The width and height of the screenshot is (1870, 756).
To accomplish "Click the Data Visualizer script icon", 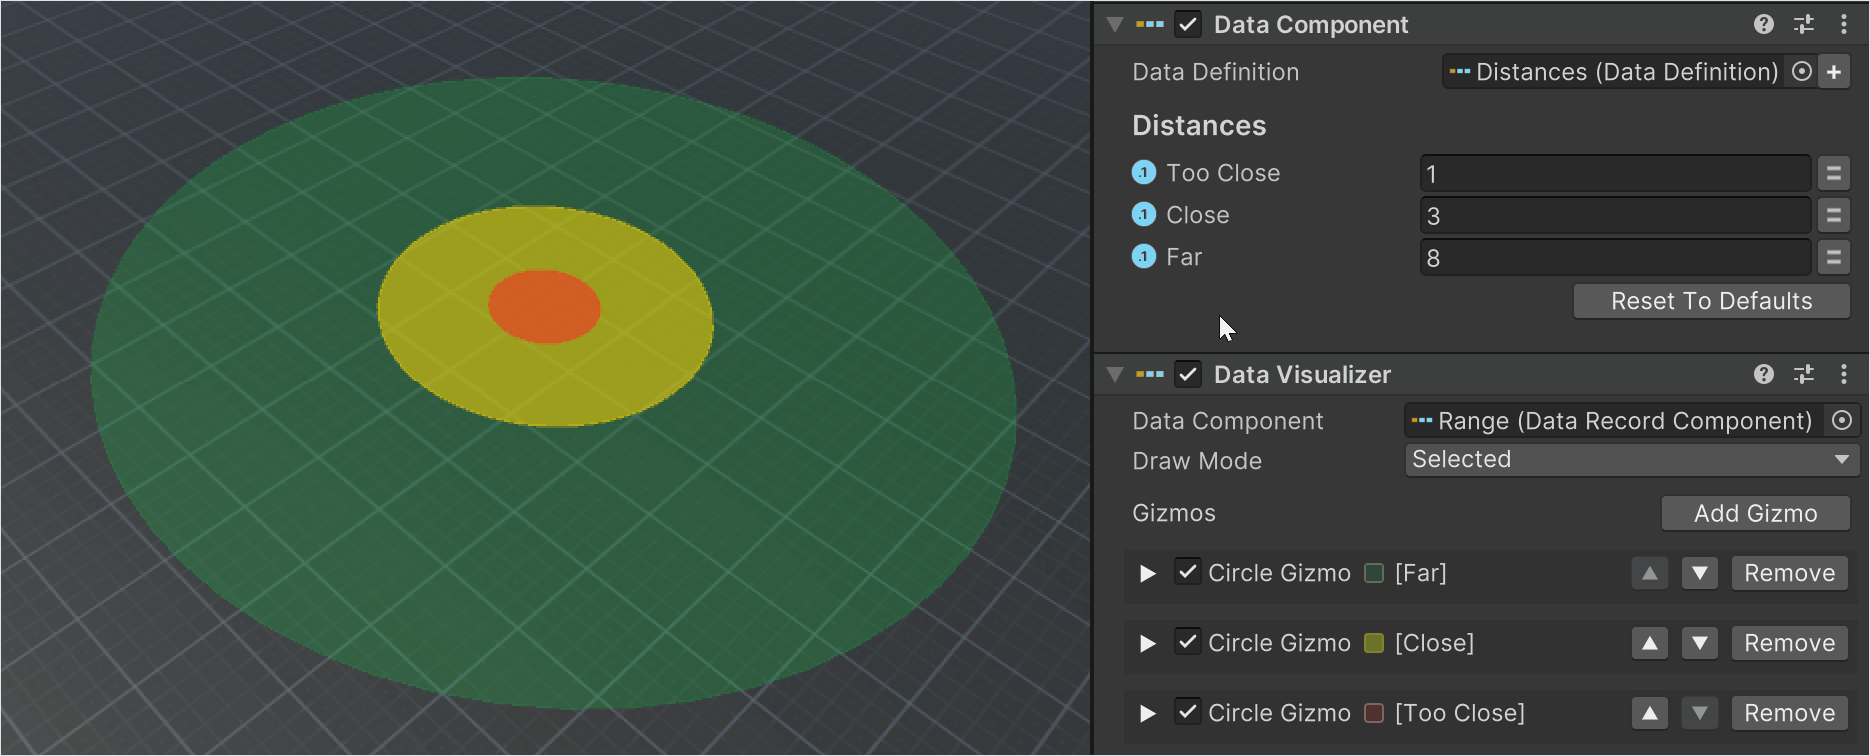I will (x=1150, y=374).
